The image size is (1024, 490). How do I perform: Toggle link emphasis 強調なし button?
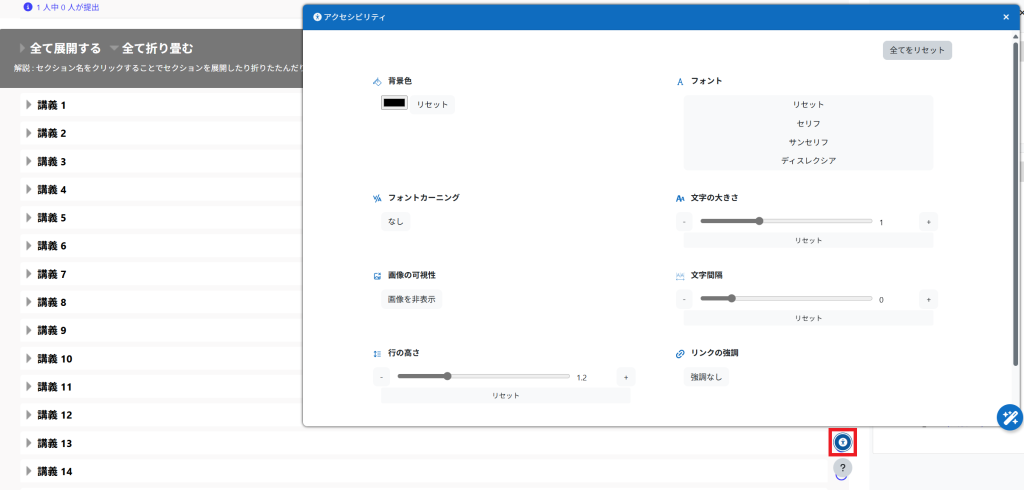pos(706,377)
